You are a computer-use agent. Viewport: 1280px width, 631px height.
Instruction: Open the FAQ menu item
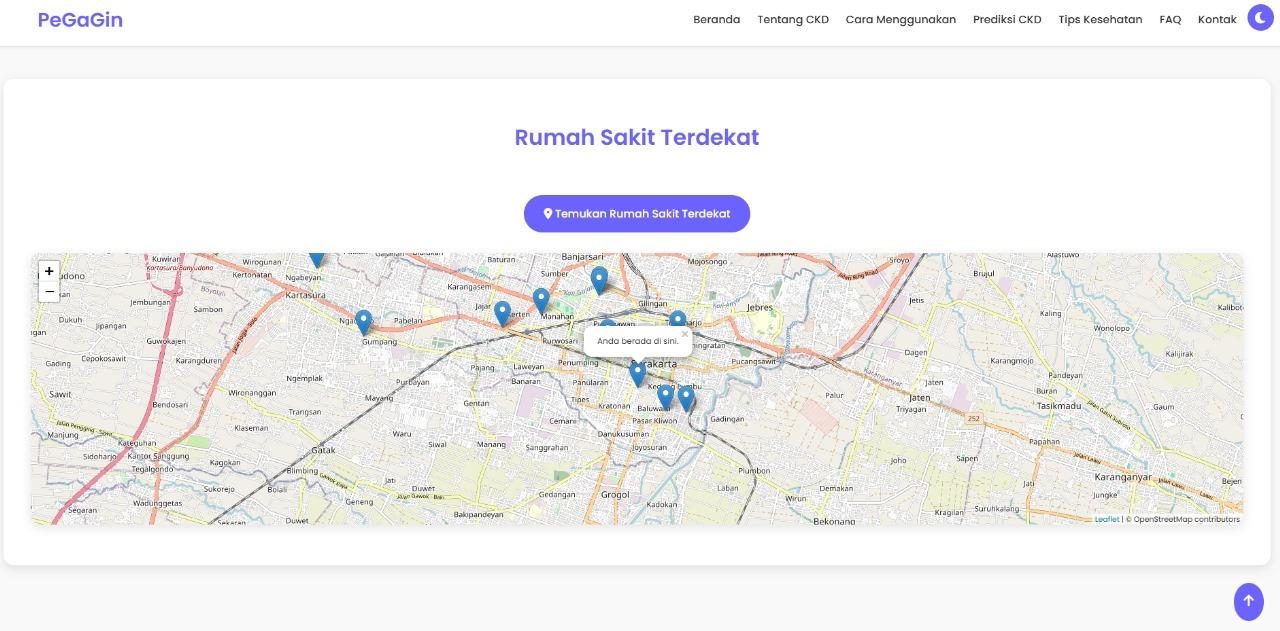[1170, 19]
